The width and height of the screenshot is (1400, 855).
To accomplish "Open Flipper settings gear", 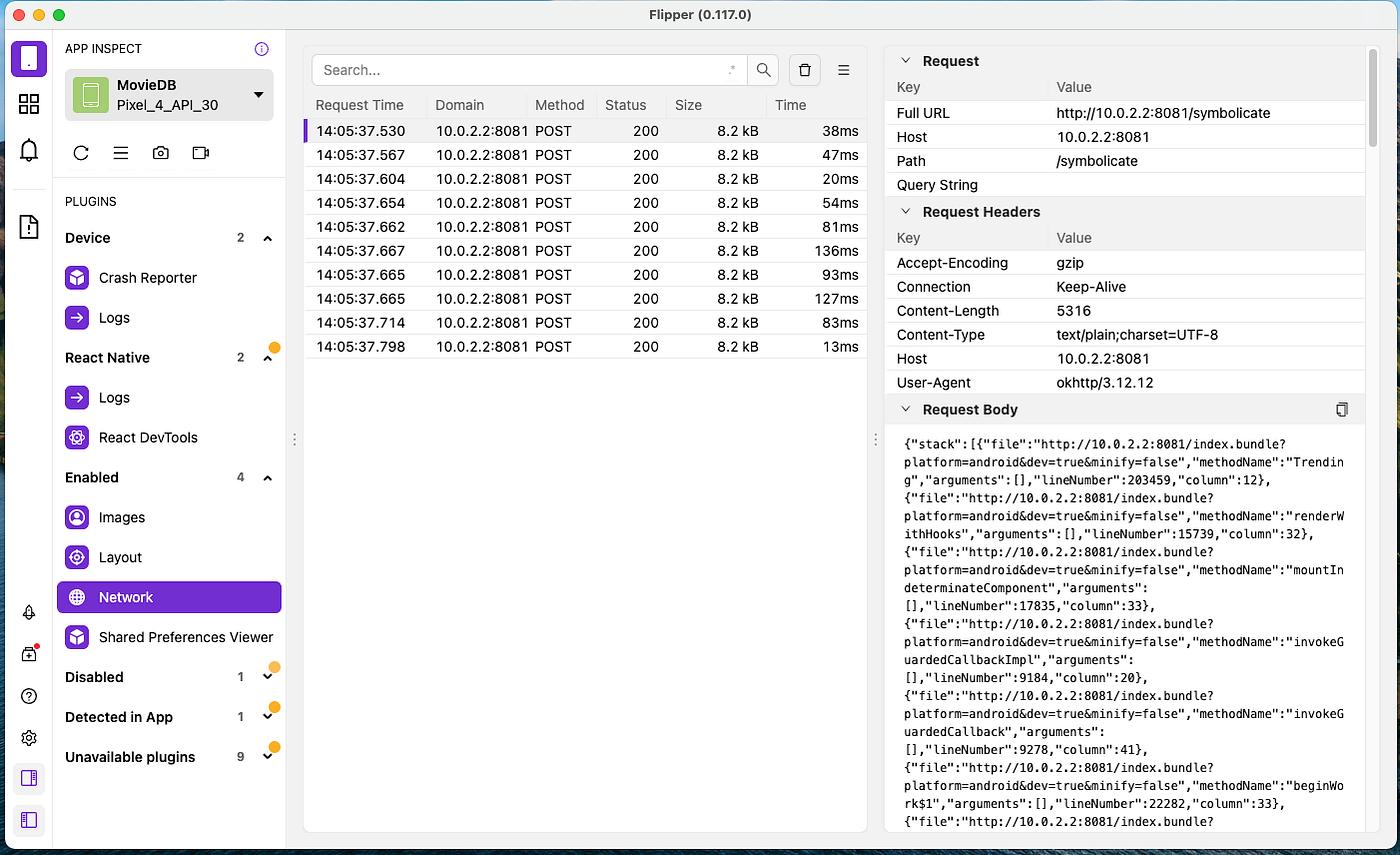I will click(x=29, y=738).
